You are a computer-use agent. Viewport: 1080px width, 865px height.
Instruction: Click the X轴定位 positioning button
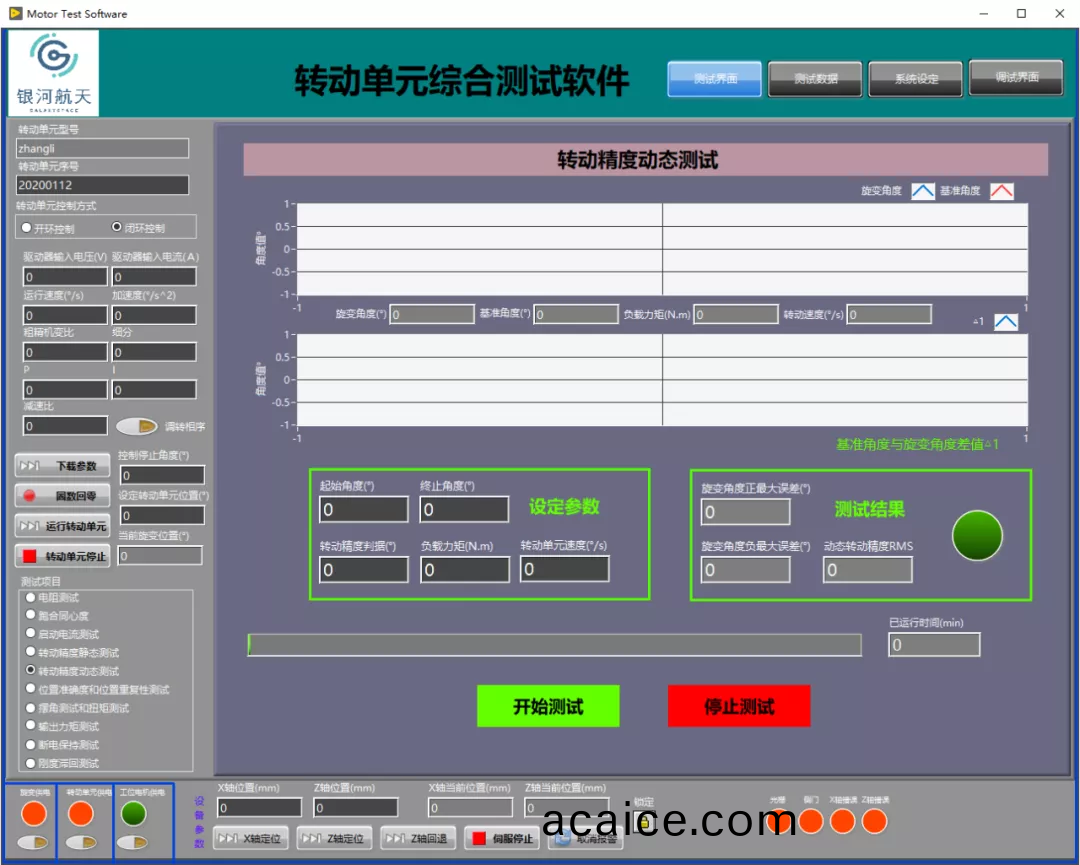[251, 839]
